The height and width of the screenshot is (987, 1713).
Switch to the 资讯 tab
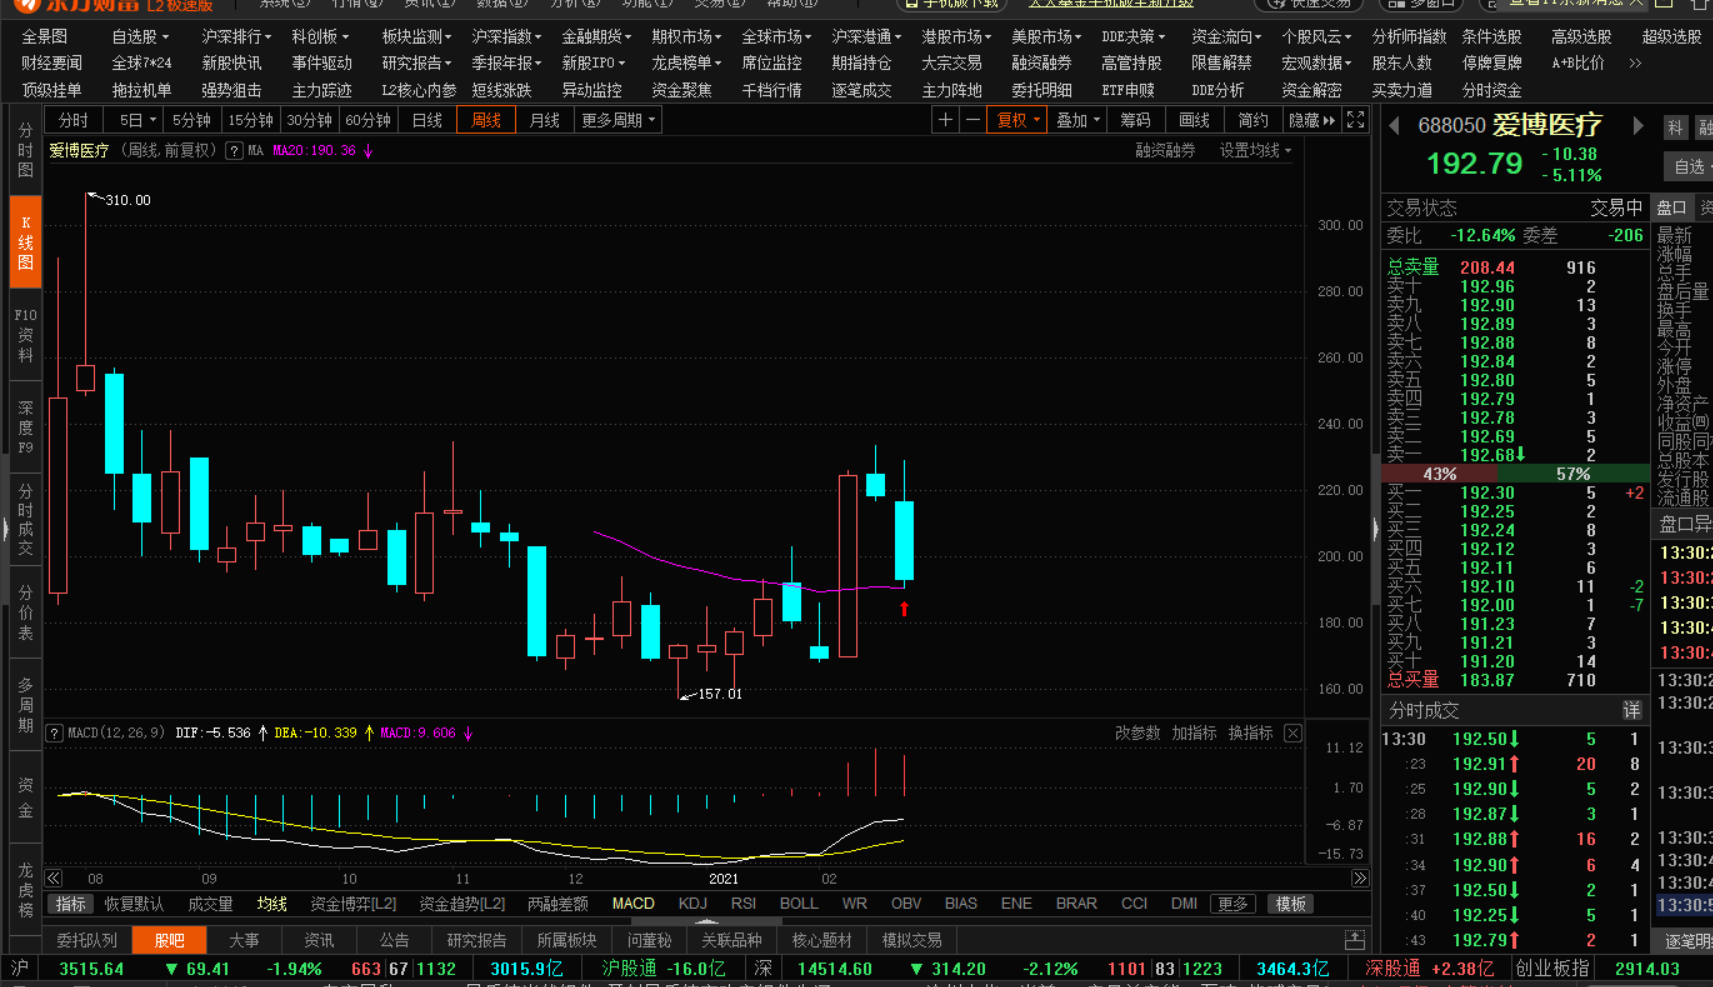click(319, 940)
